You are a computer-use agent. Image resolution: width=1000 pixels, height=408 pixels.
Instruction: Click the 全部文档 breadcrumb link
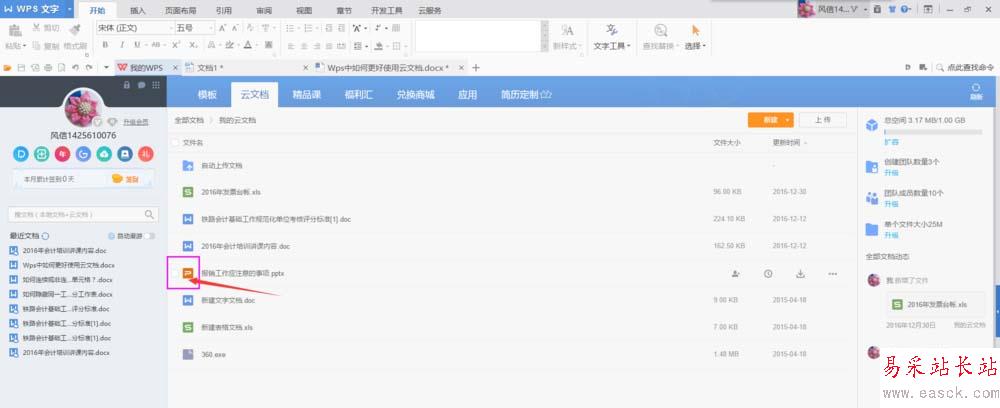click(189, 120)
